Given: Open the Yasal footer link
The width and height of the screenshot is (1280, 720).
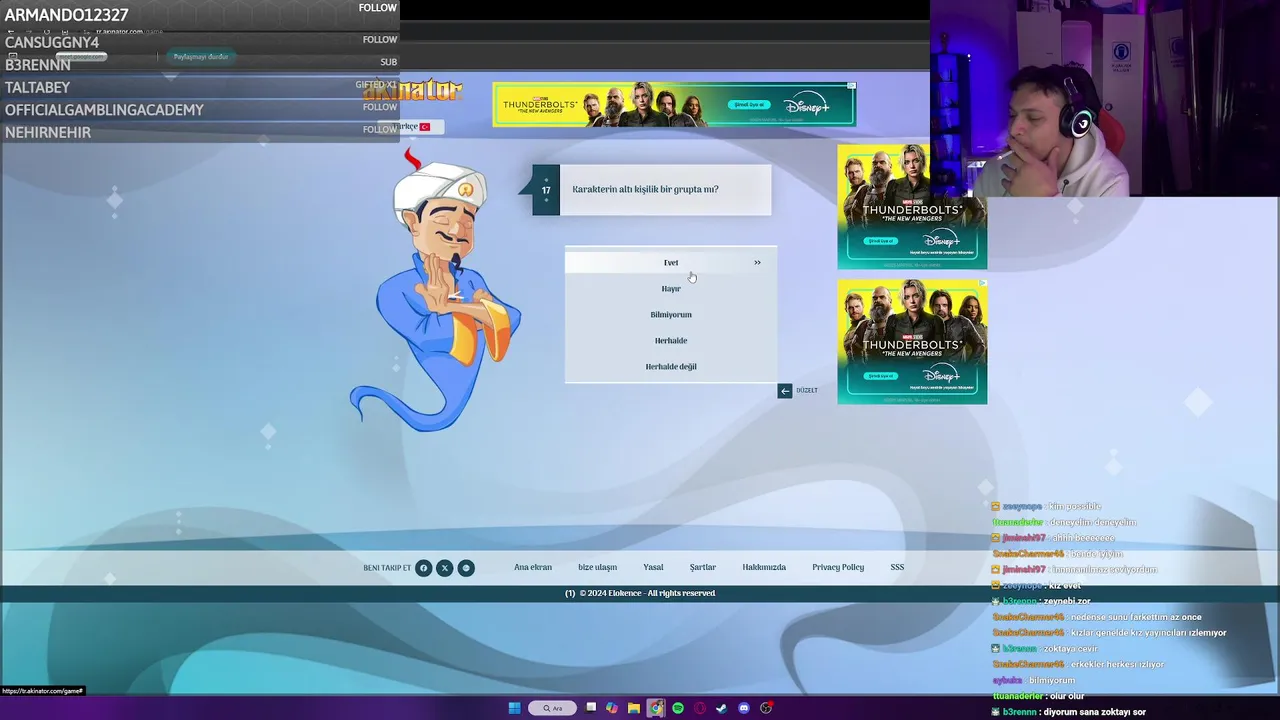Looking at the screenshot, I should pos(653,567).
